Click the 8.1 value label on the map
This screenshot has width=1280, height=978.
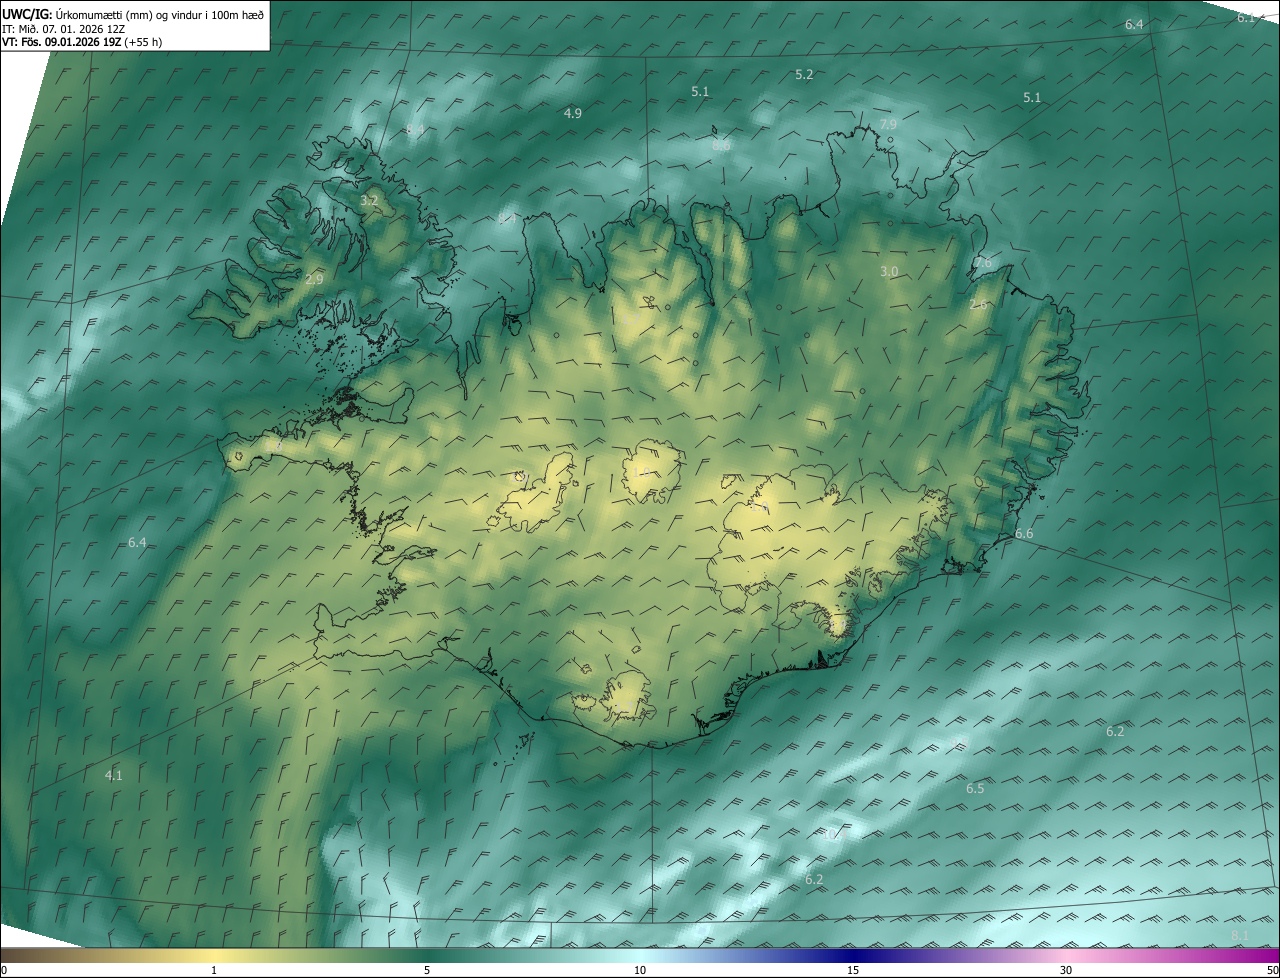(x=1240, y=935)
